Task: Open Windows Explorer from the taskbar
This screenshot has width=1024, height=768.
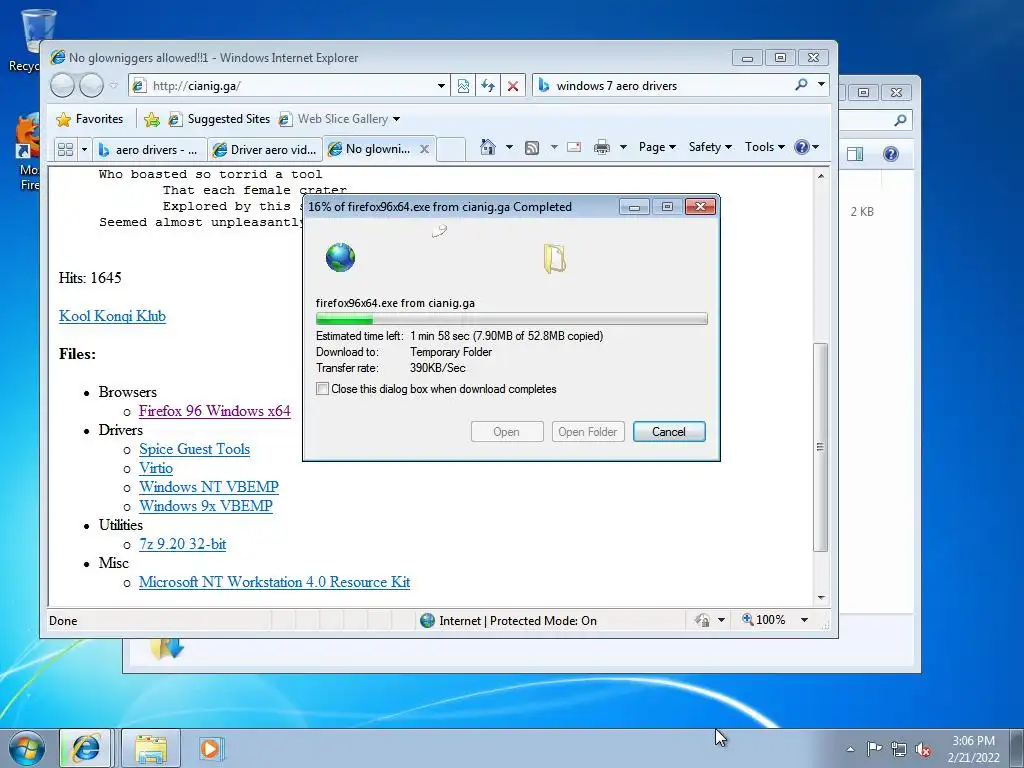Action: click(151, 748)
